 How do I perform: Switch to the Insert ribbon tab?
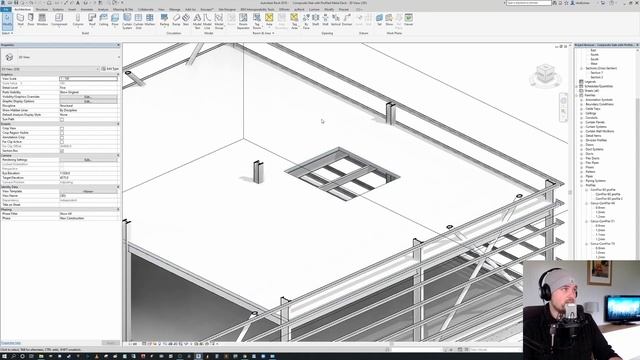[72, 9]
